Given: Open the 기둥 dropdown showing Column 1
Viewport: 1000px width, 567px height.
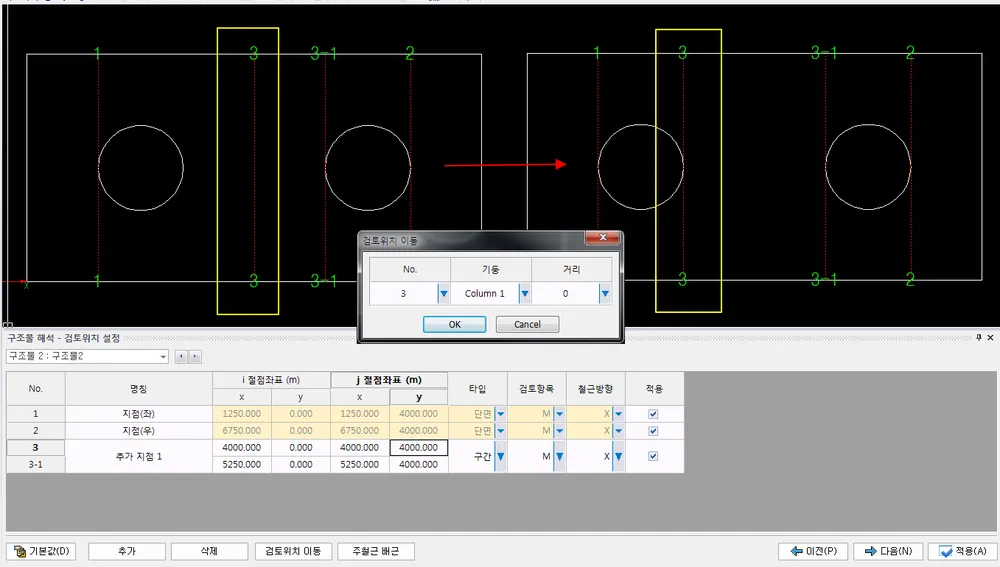Looking at the screenshot, I should pos(524,293).
